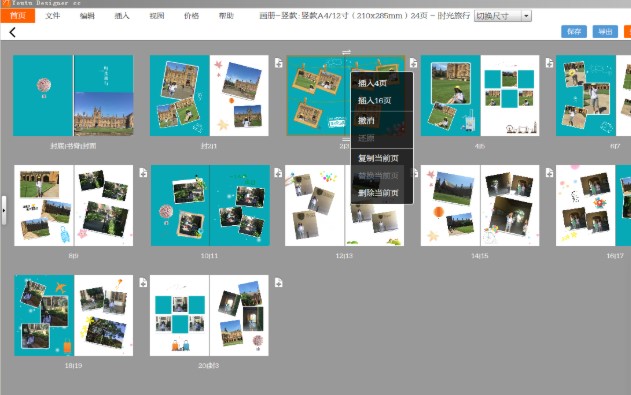Click the 12|13 page label
This screenshot has width=631, height=395.
coord(344,255)
